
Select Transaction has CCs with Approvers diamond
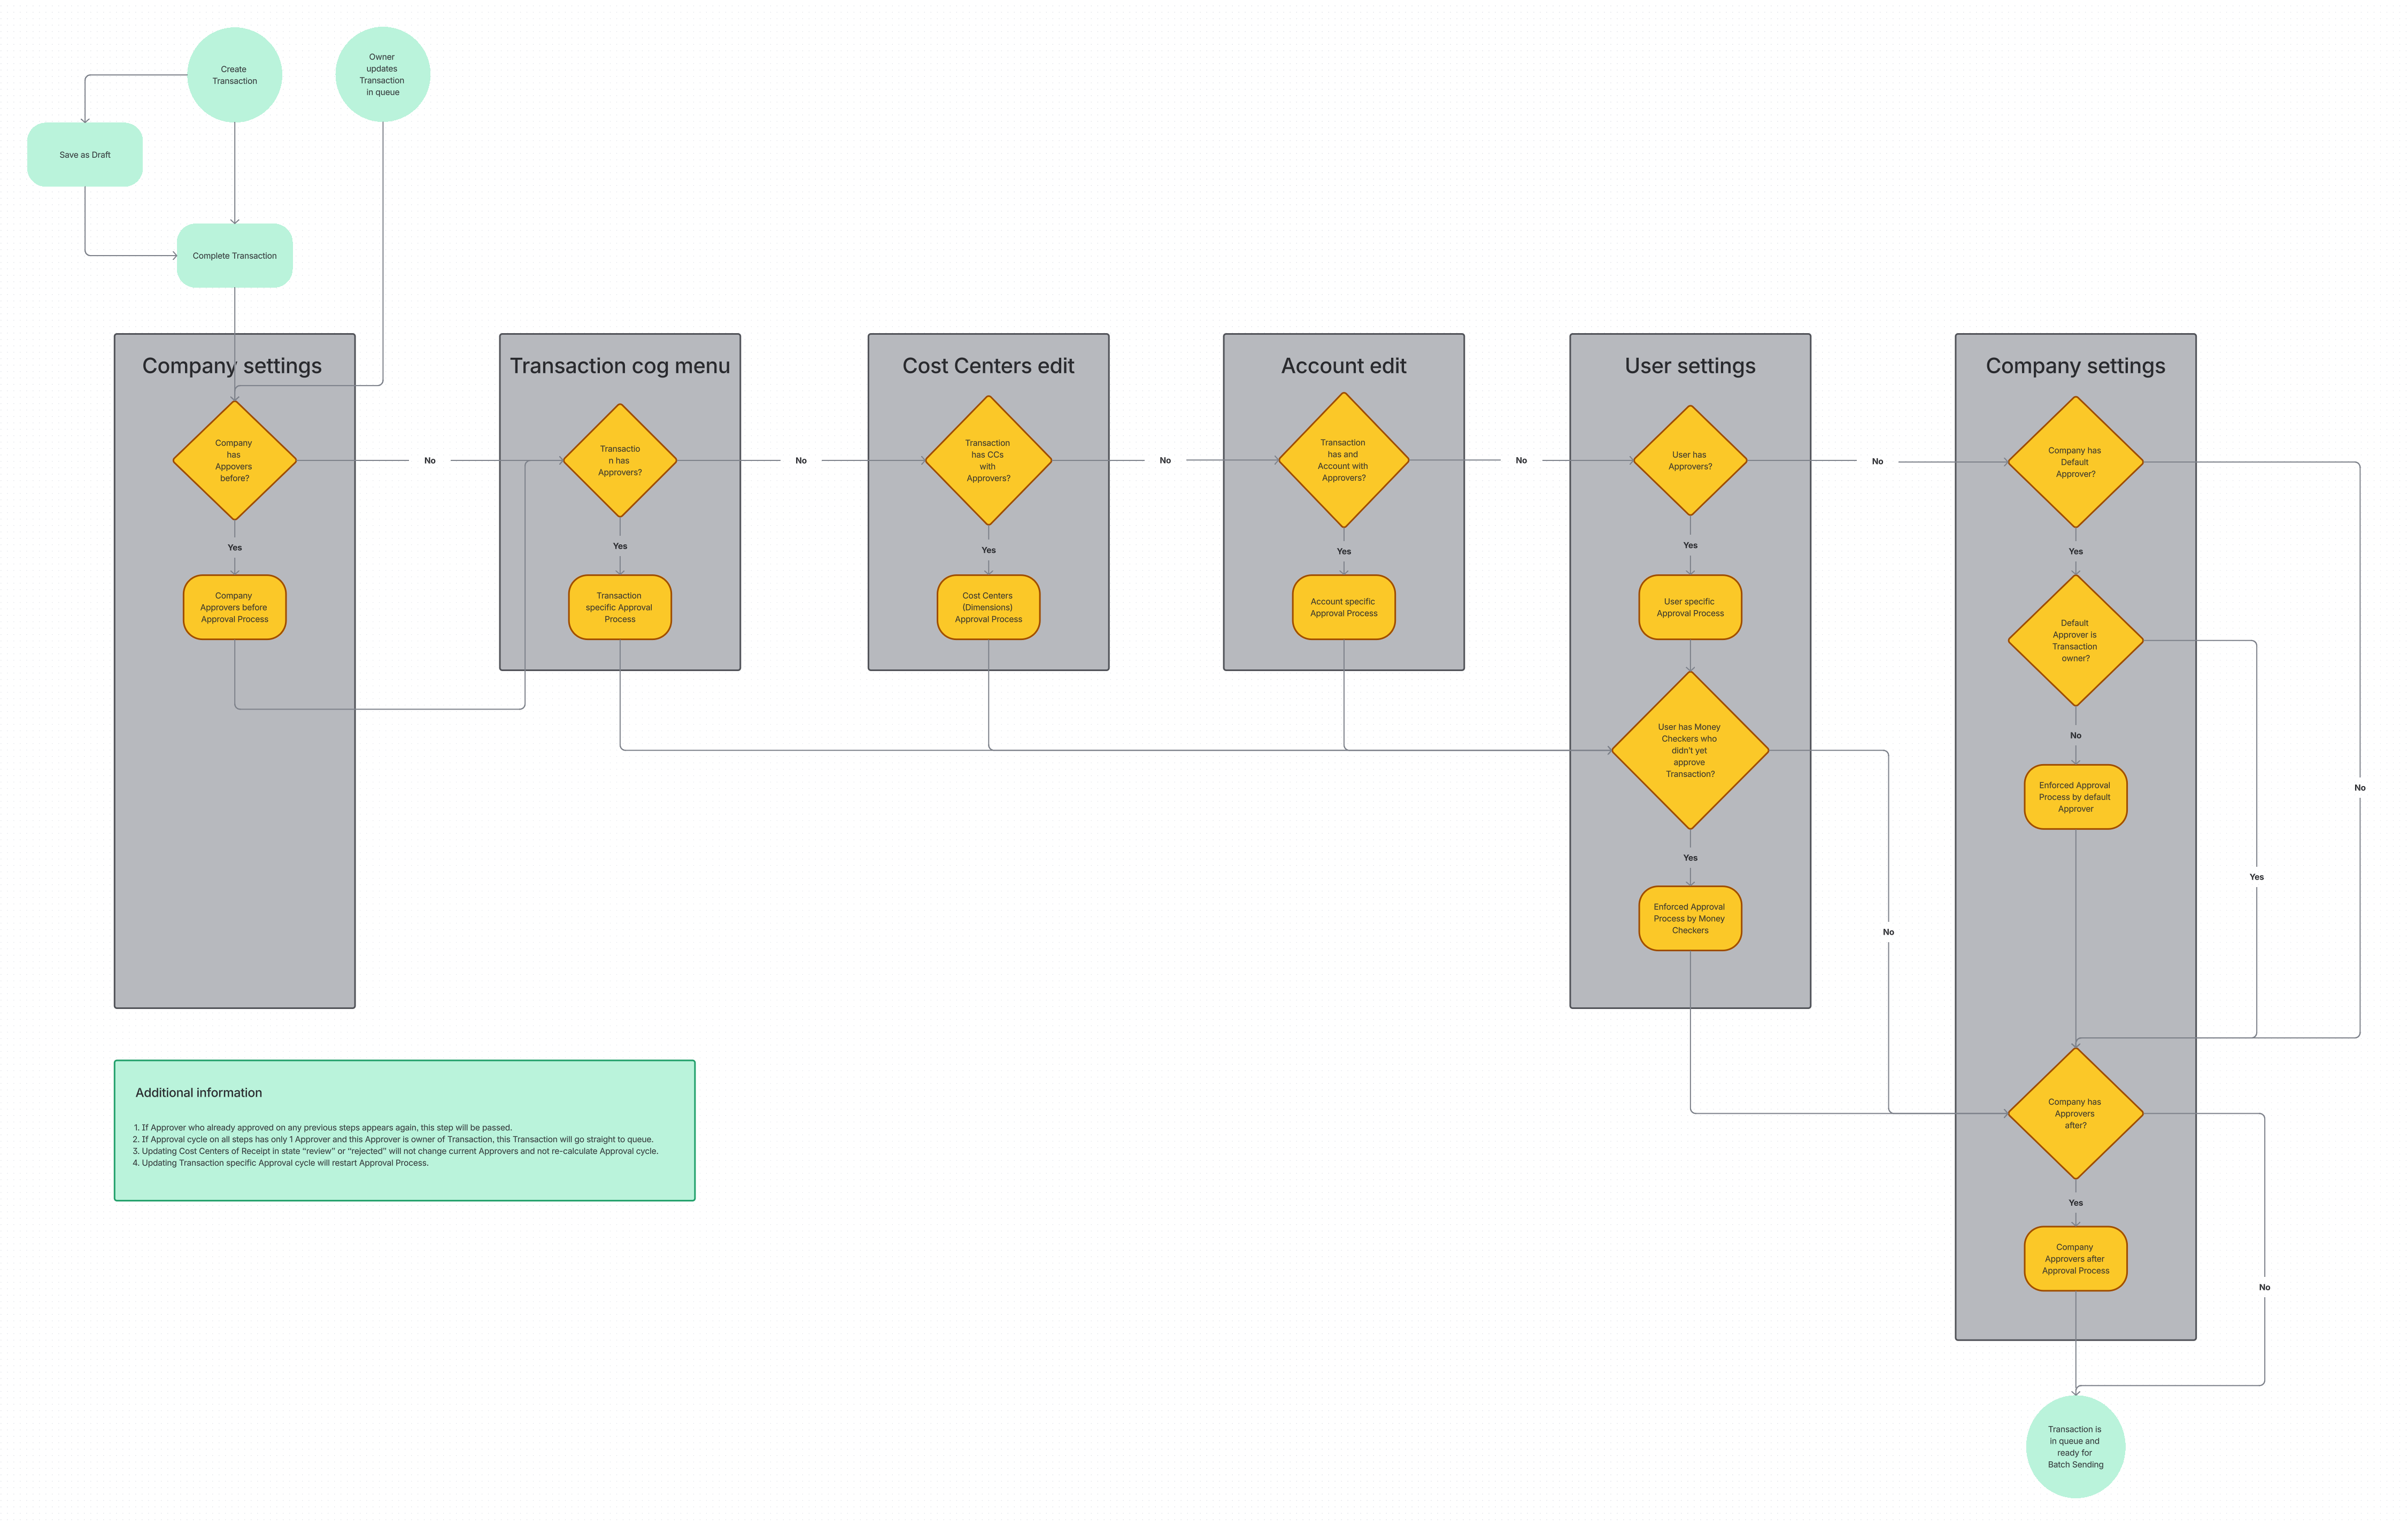pyautogui.click(x=988, y=460)
